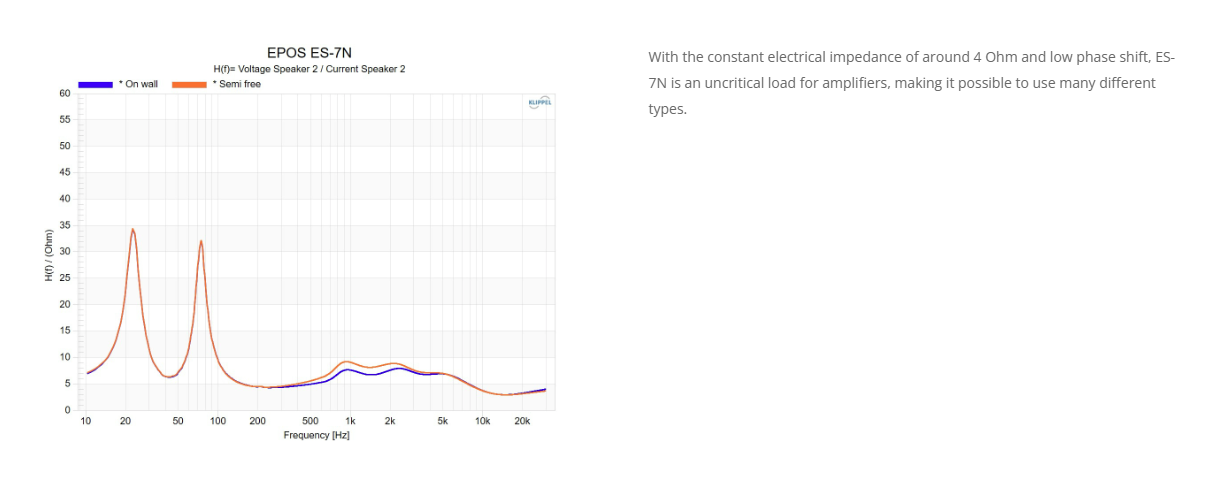
Task: Select the "* Semi free" legend label
Action: tap(236, 84)
